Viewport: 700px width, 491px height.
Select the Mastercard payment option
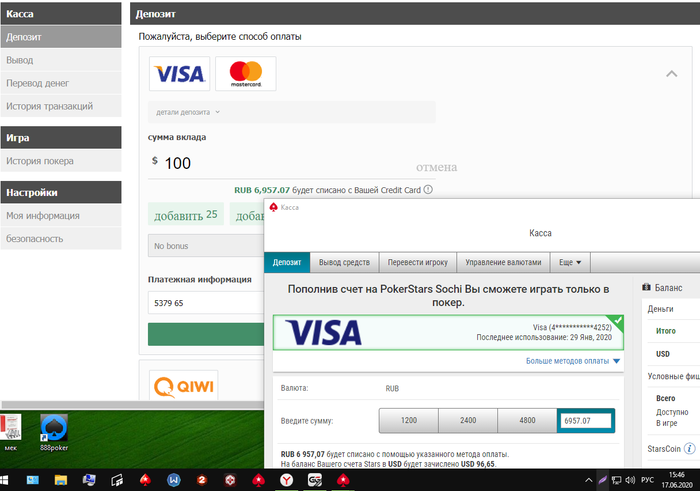(246, 74)
